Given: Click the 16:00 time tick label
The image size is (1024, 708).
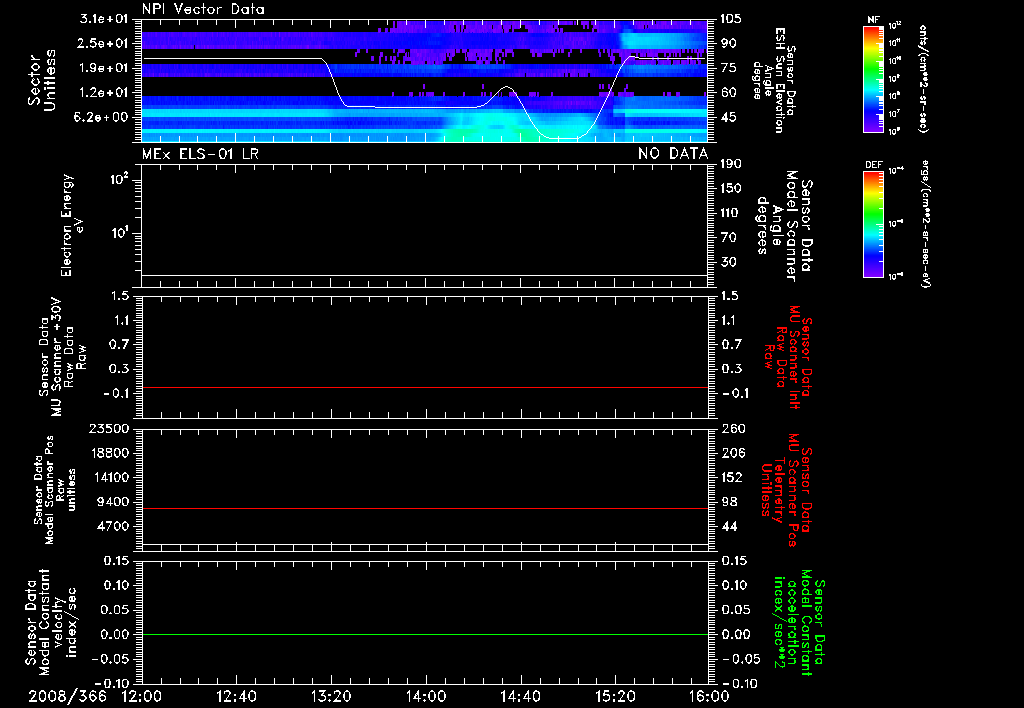Looking at the screenshot, I should (709, 696).
